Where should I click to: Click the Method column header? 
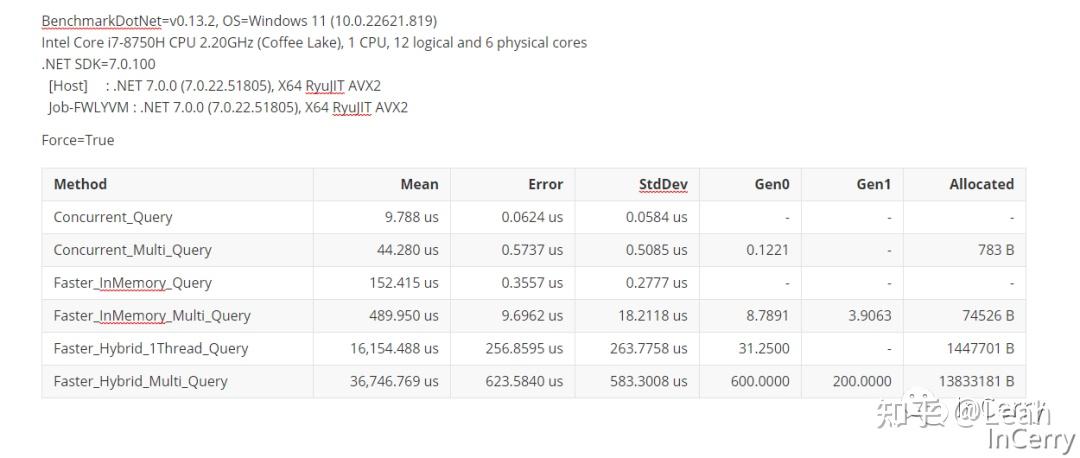80,184
